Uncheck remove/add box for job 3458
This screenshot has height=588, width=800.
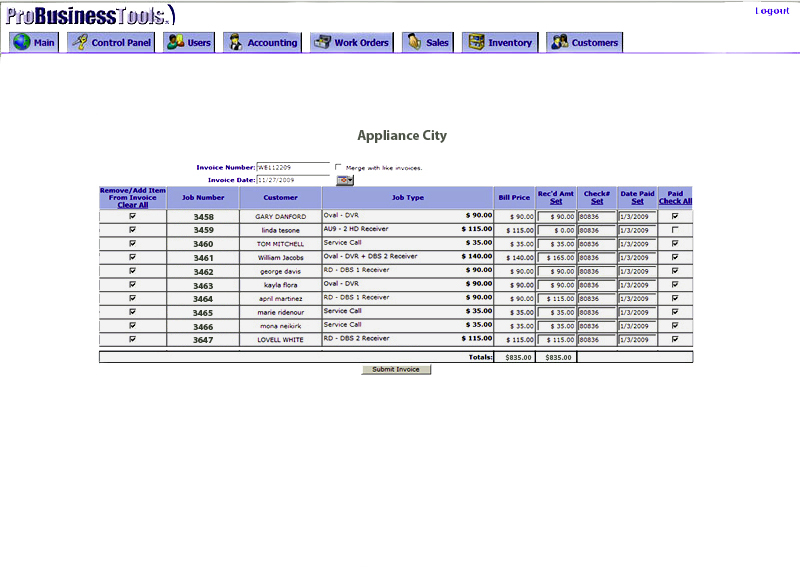tap(133, 216)
